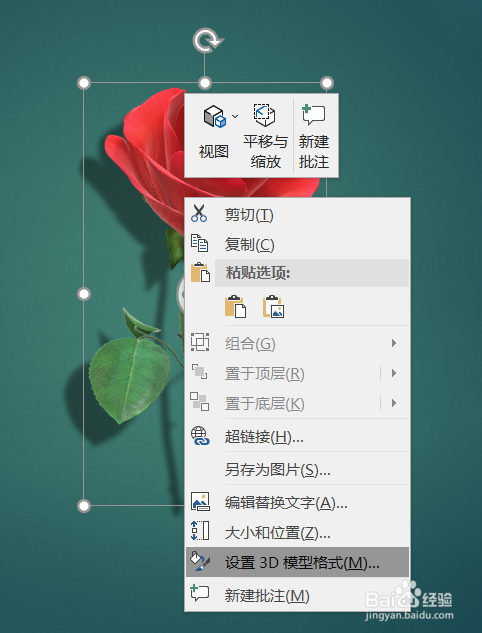Viewport: 482px width, 633px height.
Task: Open 编辑替换文字(A)... menu item
Action: (x=298, y=503)
